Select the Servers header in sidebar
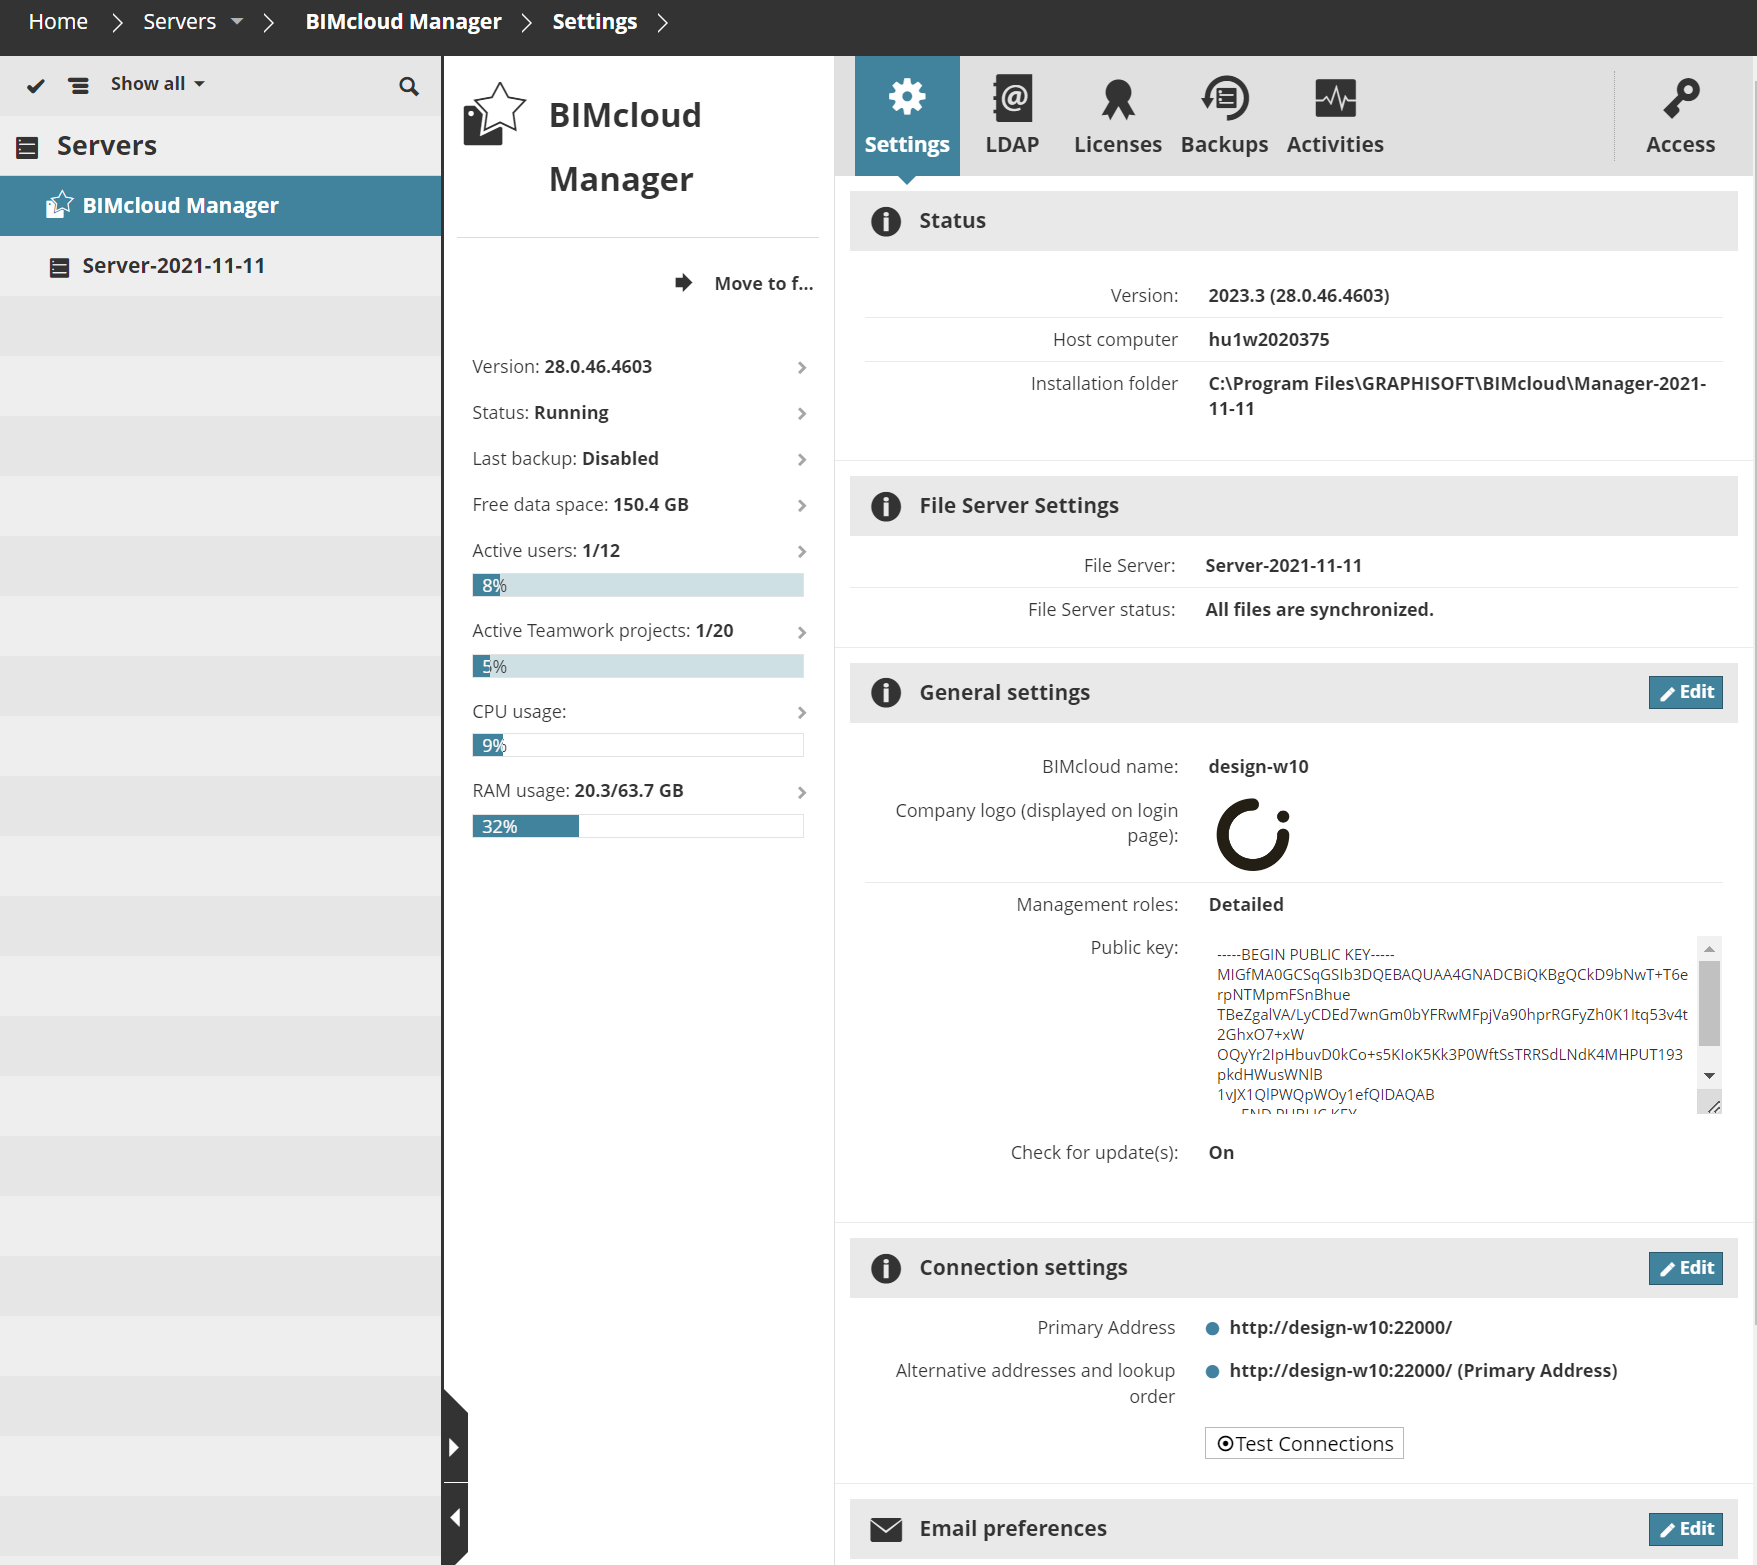The width and height of the screenshot is (1757, 1565). [x=220, y=146]
